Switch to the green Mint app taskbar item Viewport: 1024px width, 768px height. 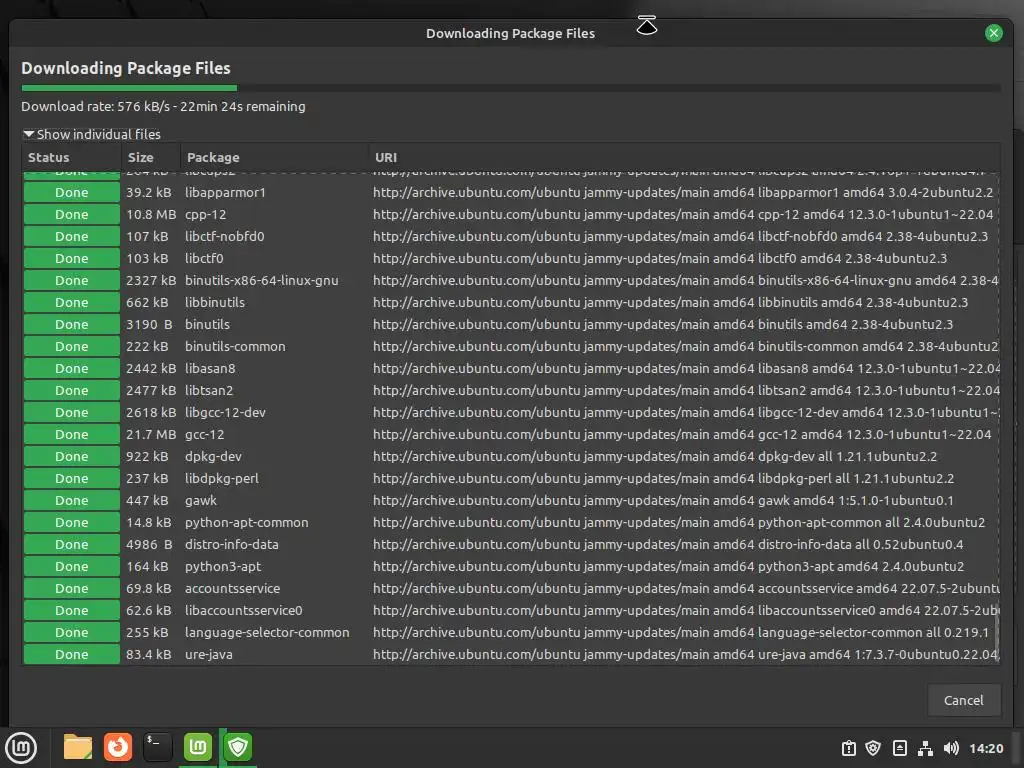click(x=198, y=747)
